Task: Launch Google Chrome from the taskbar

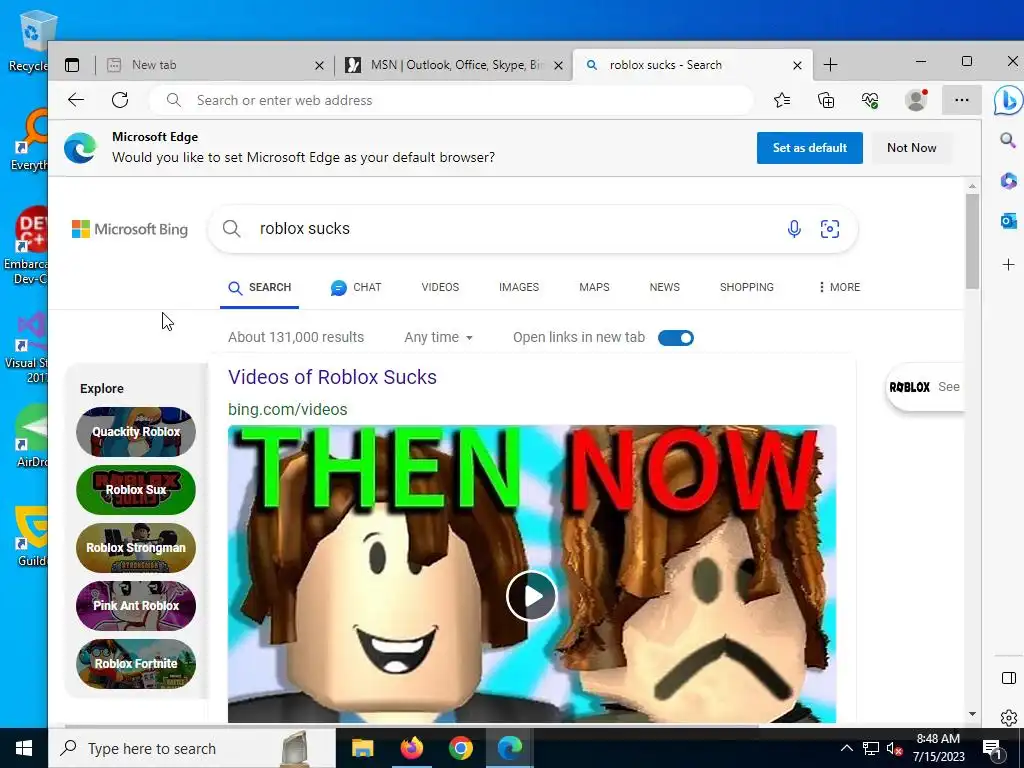Action: point(460,748)
